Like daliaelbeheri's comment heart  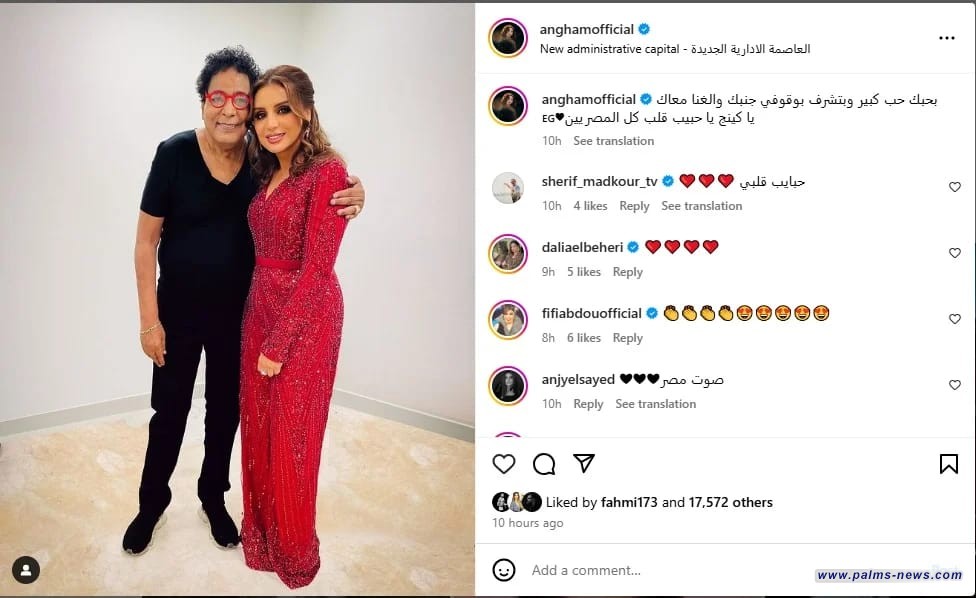click(x=954, y=253)
